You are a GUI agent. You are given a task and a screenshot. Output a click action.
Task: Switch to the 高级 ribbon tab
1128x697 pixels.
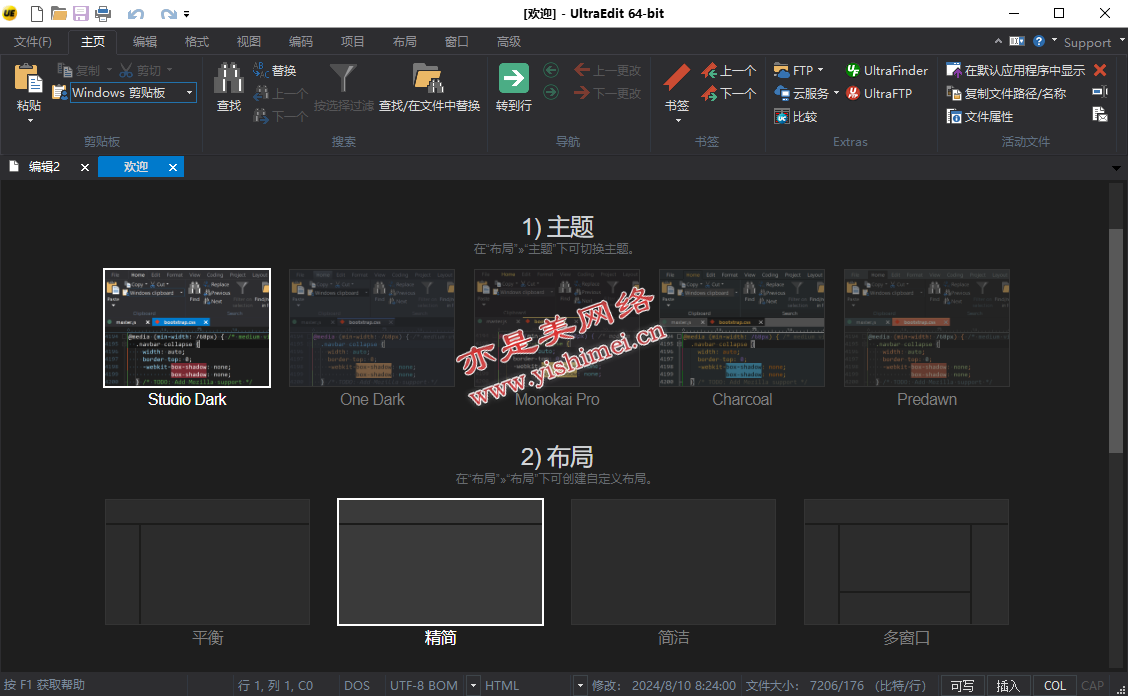[x=509, y=42]
